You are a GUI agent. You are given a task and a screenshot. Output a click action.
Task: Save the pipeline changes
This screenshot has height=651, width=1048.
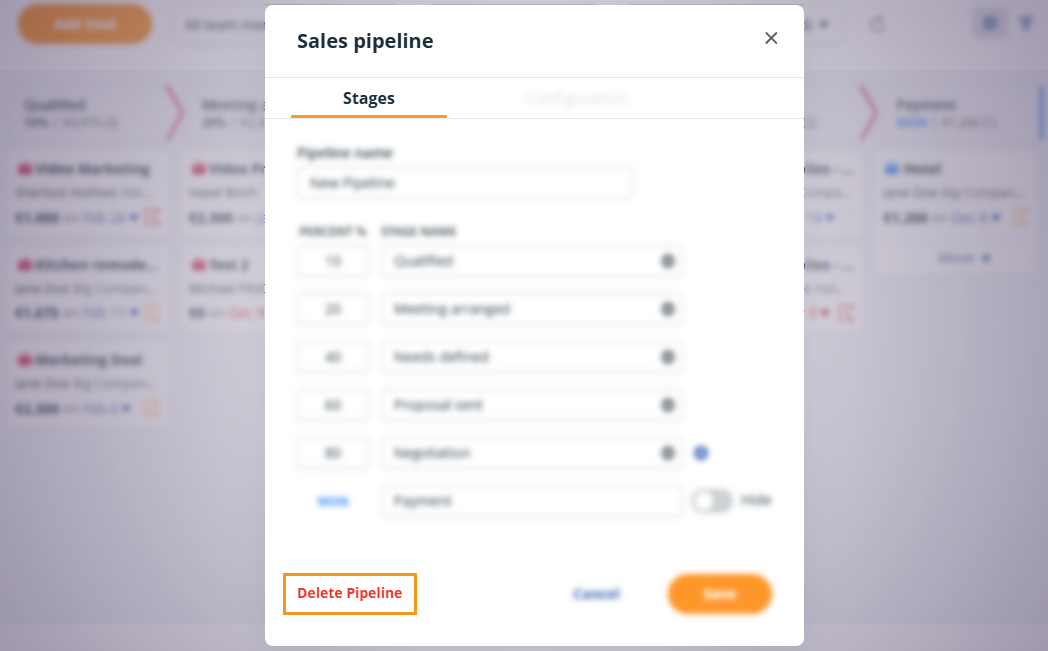(719, 593)
